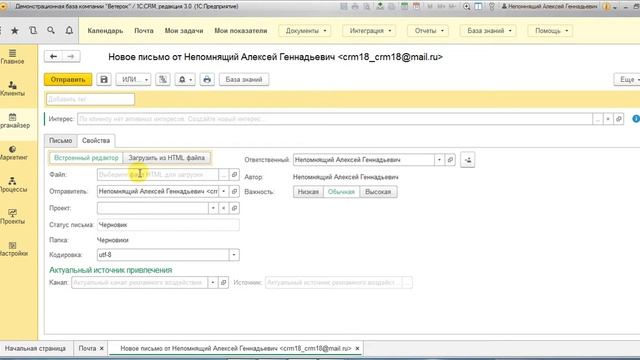Expand the Интерес dropdown arrow
The image size is (640, 360).
(x=608, y=119)
